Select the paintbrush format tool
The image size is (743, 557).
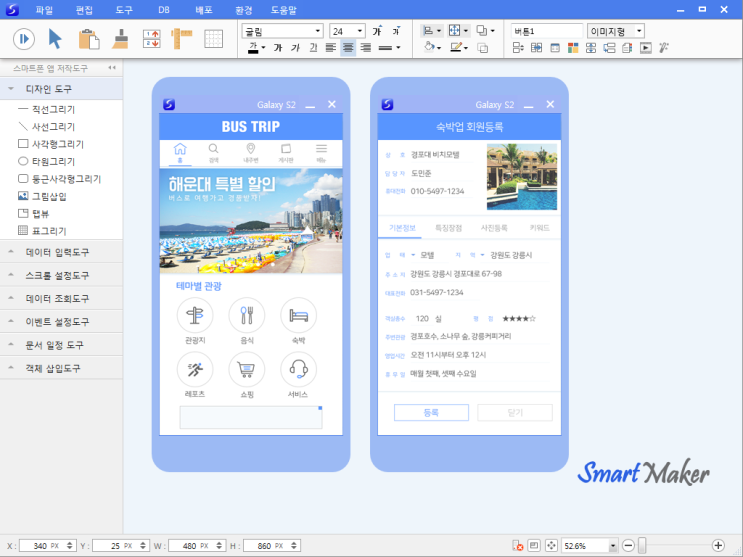[120, 39]
